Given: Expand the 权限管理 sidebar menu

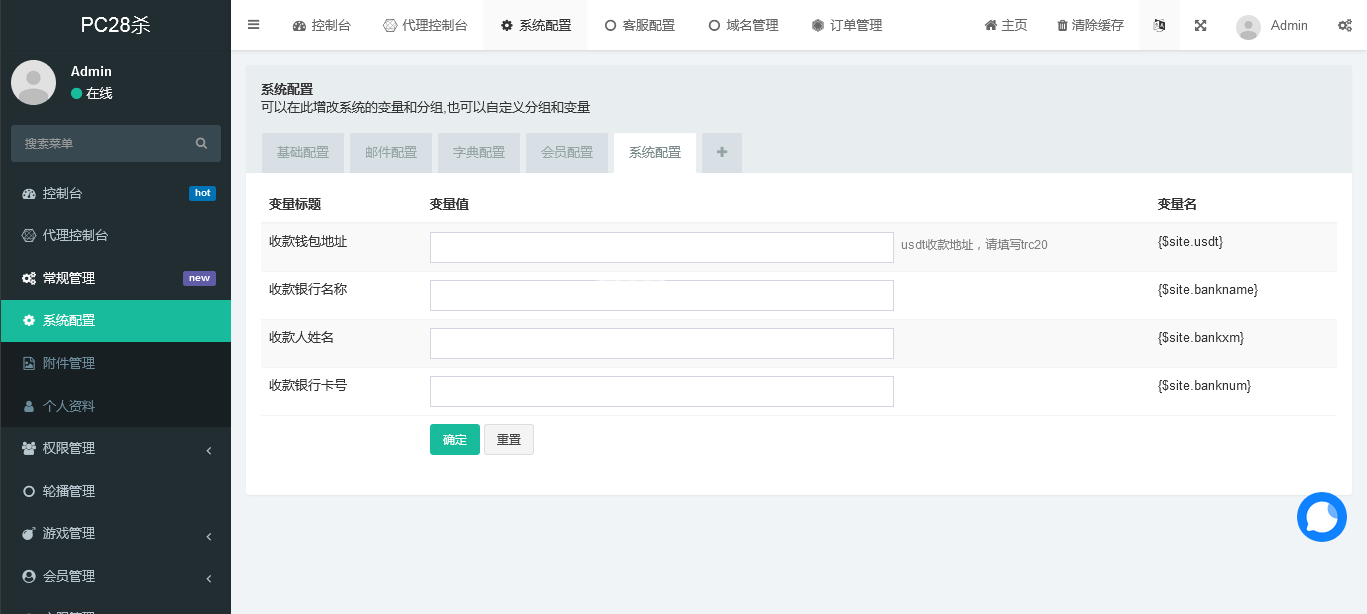Looking at the screenshot, I should [70, 448].
